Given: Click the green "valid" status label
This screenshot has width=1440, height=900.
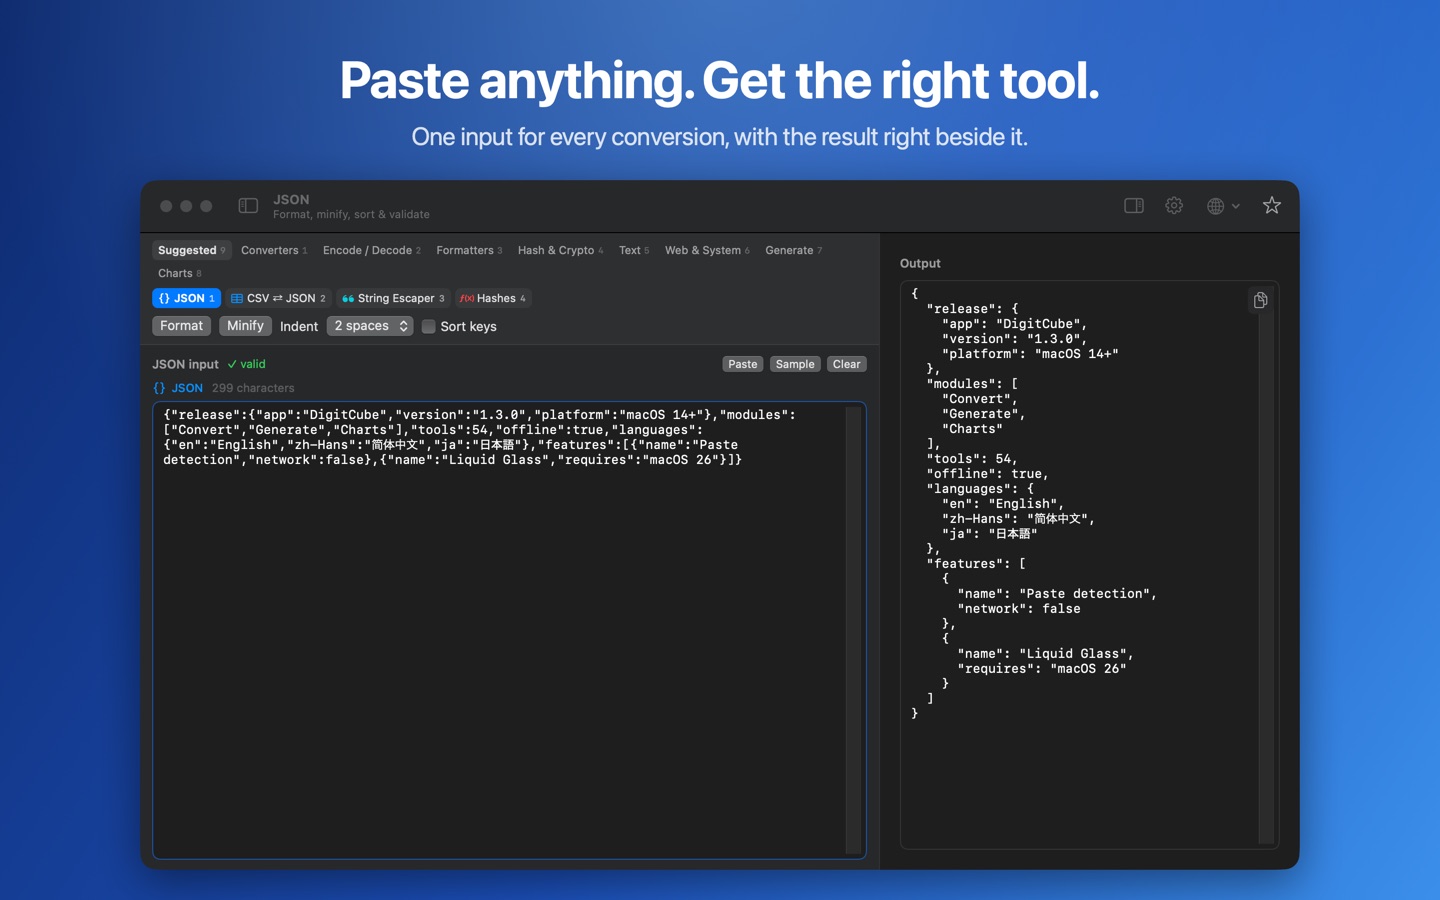Looking at the screenshot, I should pos(247,364).
